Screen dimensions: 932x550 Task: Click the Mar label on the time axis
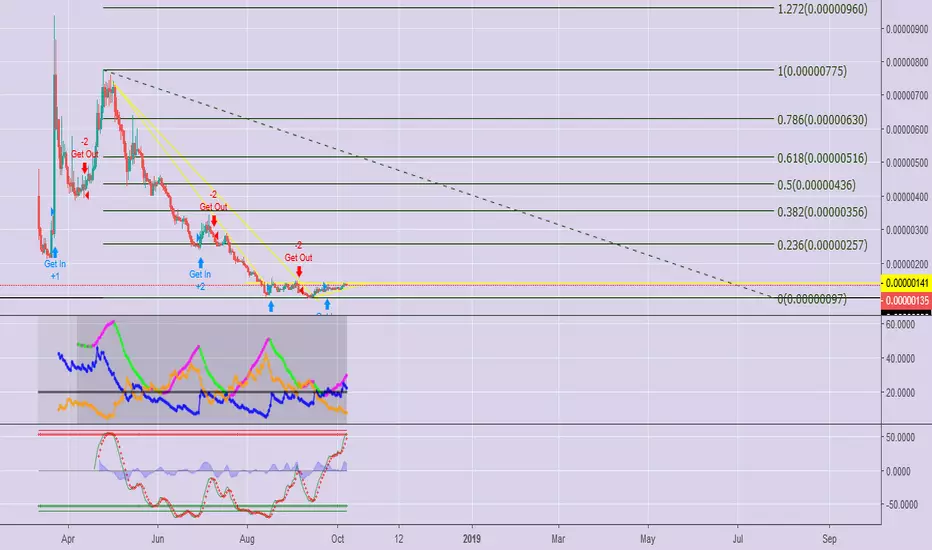558,539
